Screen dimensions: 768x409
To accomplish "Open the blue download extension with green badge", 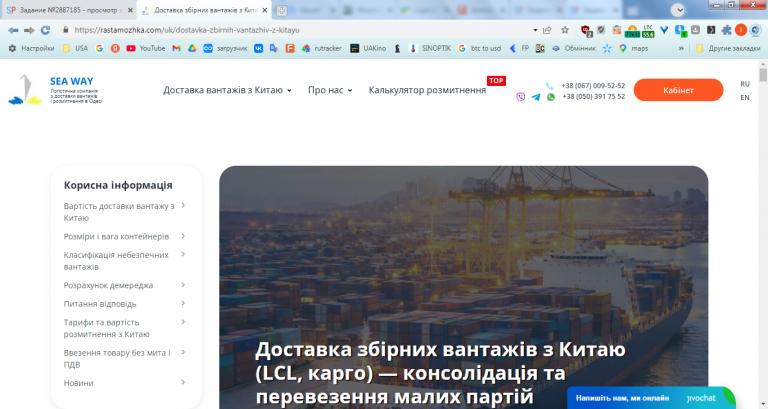I will click(680, 31).
